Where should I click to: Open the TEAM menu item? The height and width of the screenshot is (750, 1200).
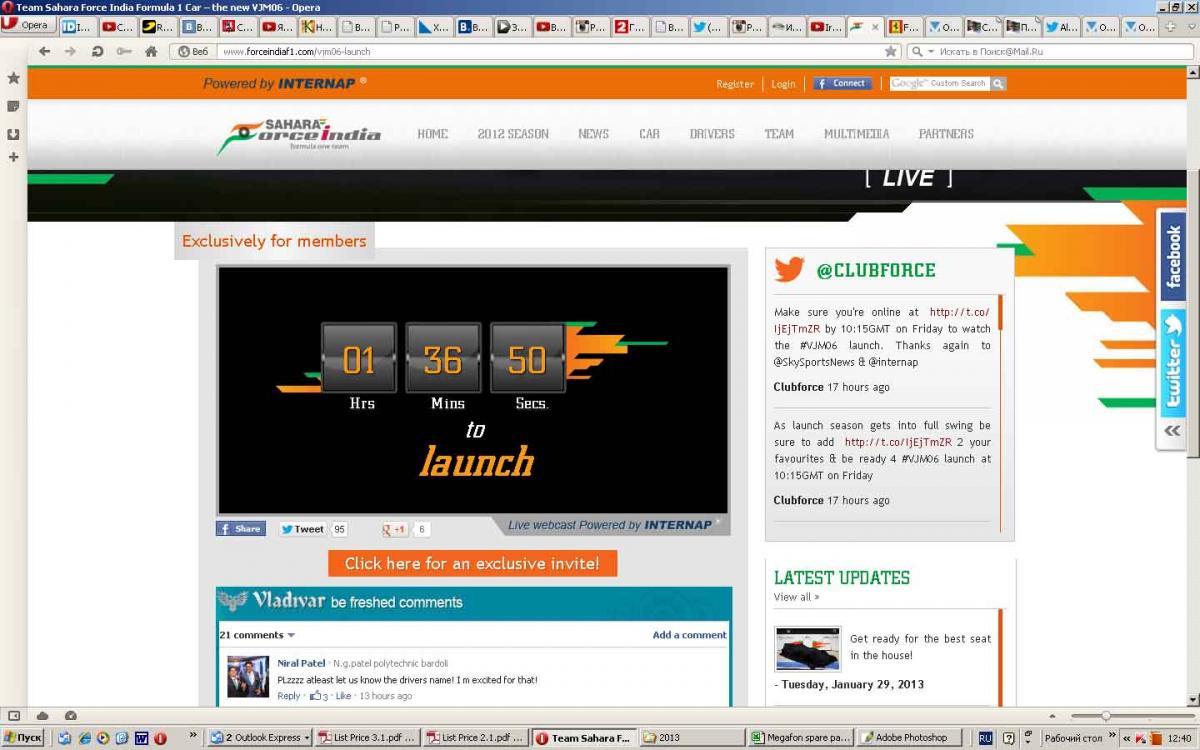[779, 134]
